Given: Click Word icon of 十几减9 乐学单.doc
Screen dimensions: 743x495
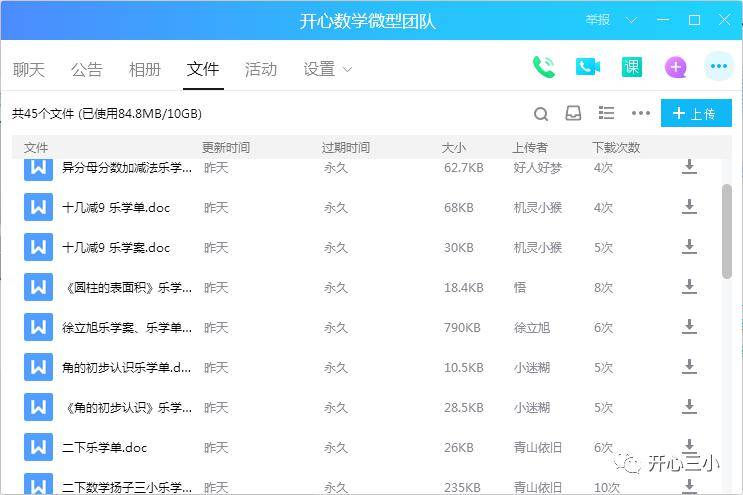Looking at the screenshot, I should 38,207.
